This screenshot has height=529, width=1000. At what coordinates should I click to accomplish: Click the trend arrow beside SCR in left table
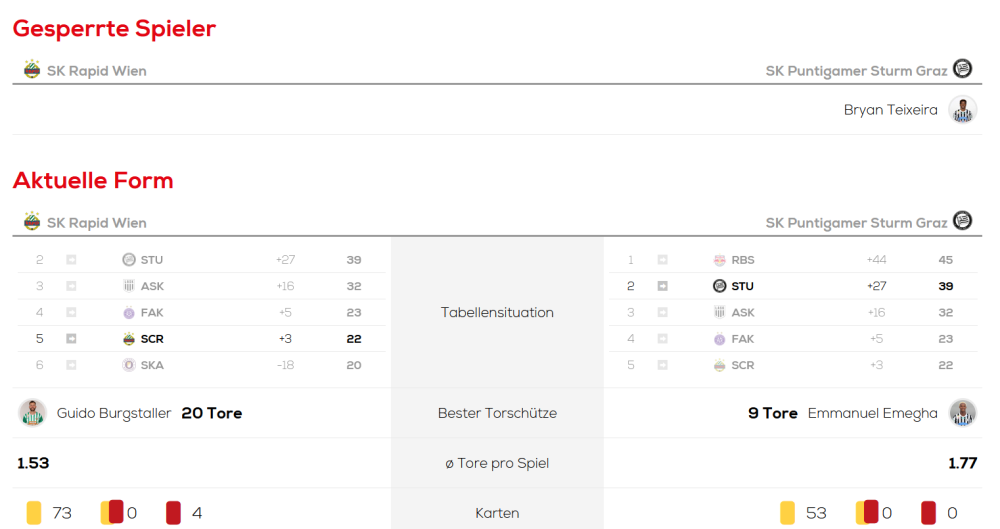[71, 339]
